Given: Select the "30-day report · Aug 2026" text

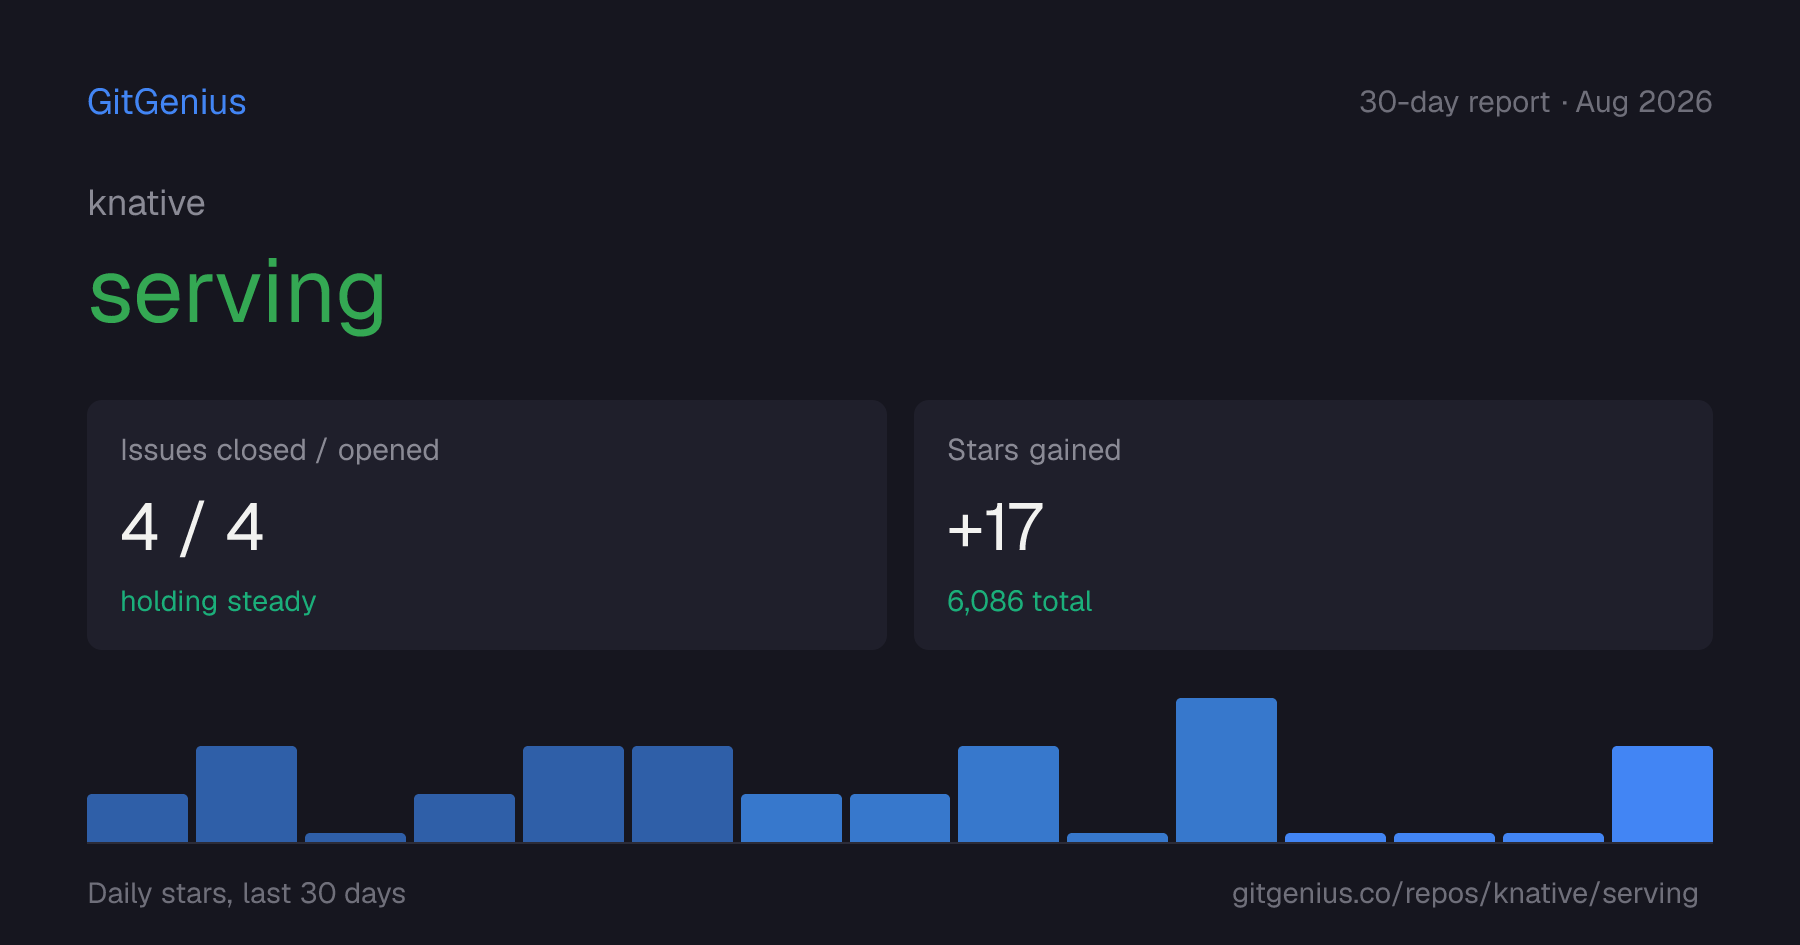Looking at the screenshot, I should click(x=1535, y=102).
